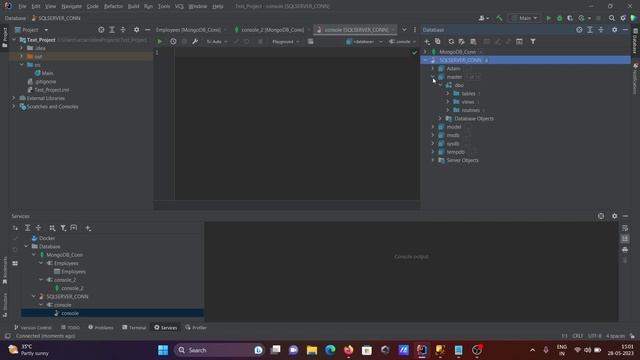
Task: Expand views folder under dbo
Action: click(x=448, y=102)
